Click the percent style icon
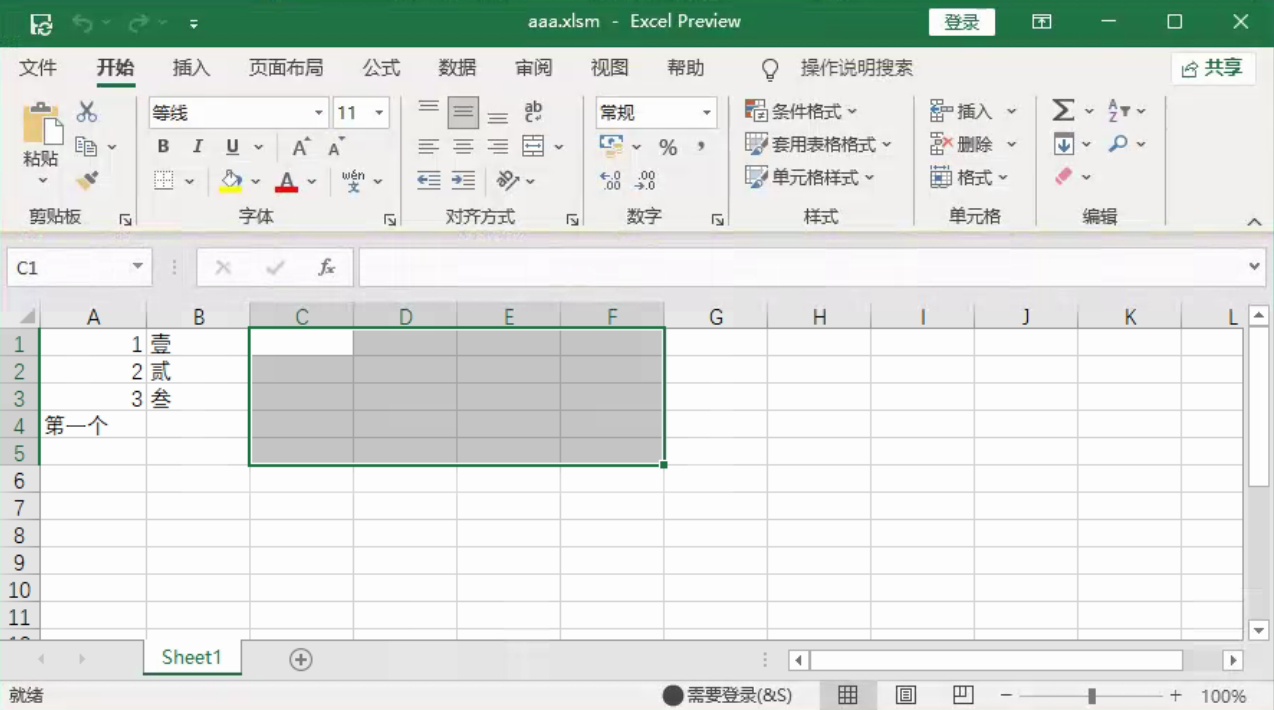 pos(668,147)
